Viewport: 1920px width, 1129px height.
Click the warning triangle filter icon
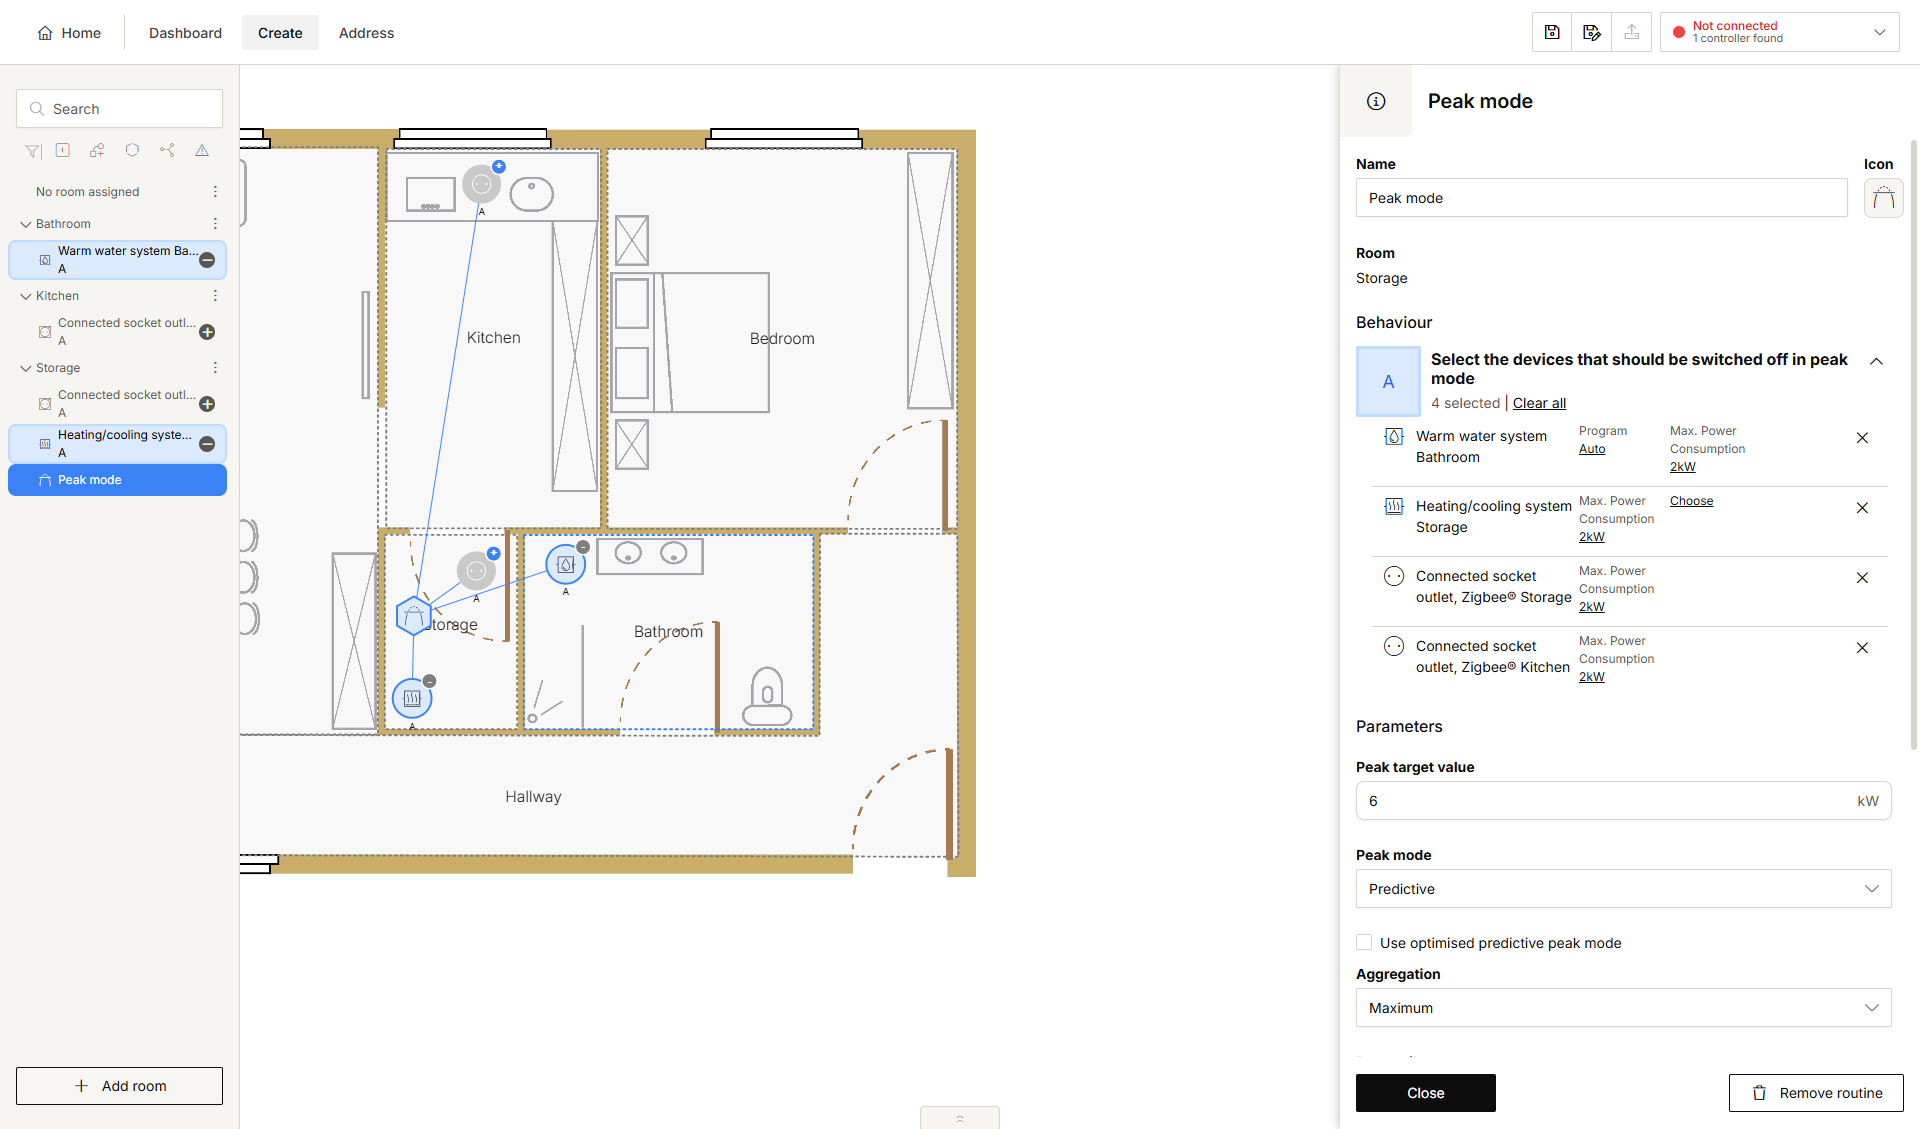click(x=202, y=150)
